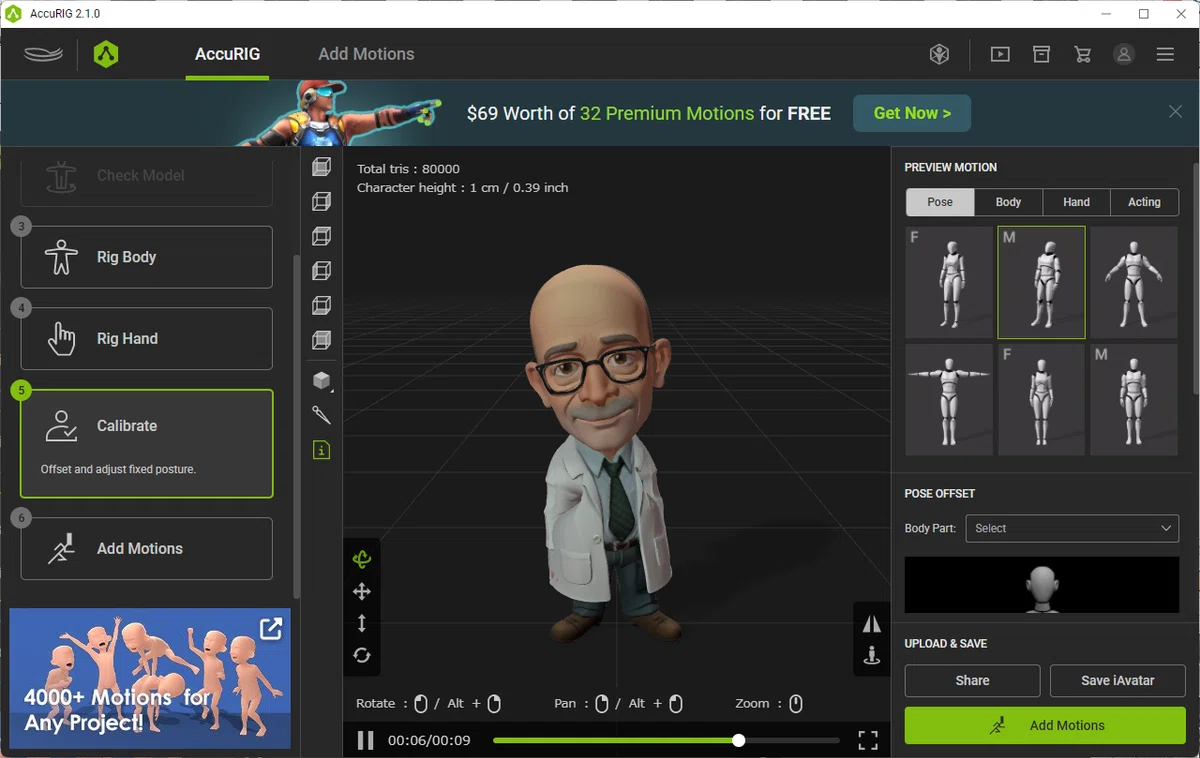Select the Hand preview motion tab
This screenshot has width=1200, height=758.
pyautogui.click(x=1076, y=202)
